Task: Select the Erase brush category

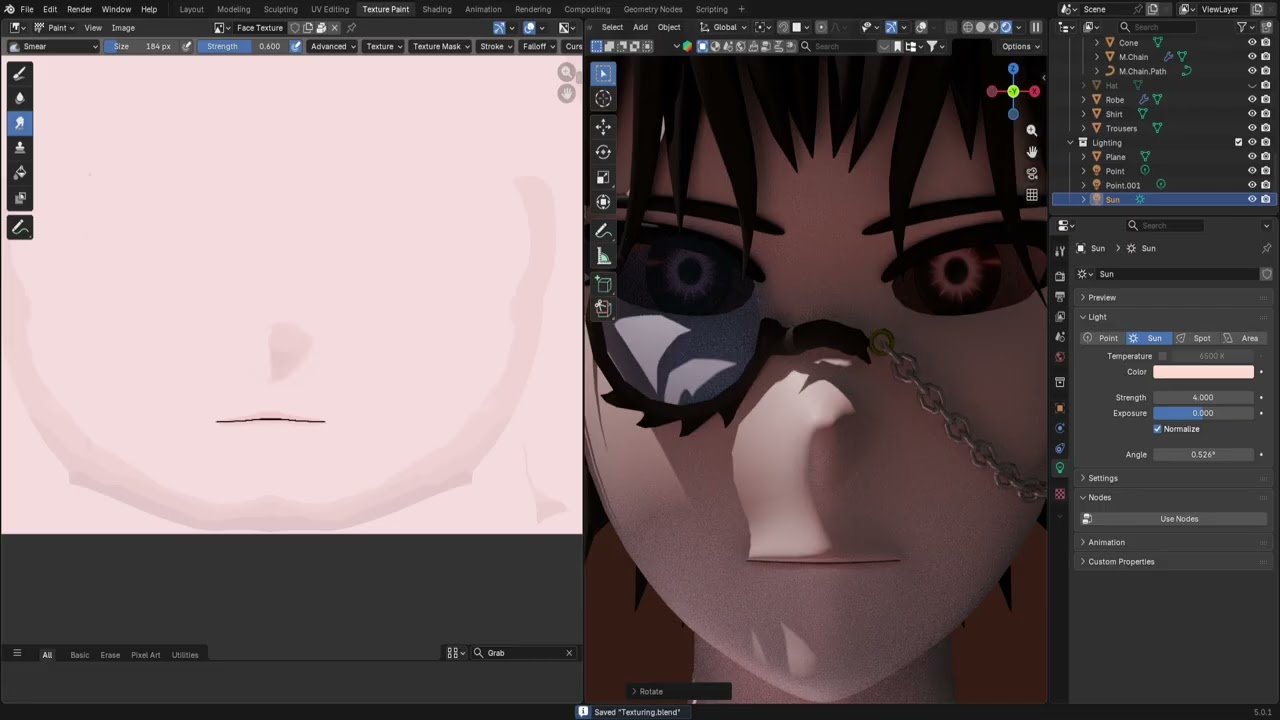Action: (110, 655)
